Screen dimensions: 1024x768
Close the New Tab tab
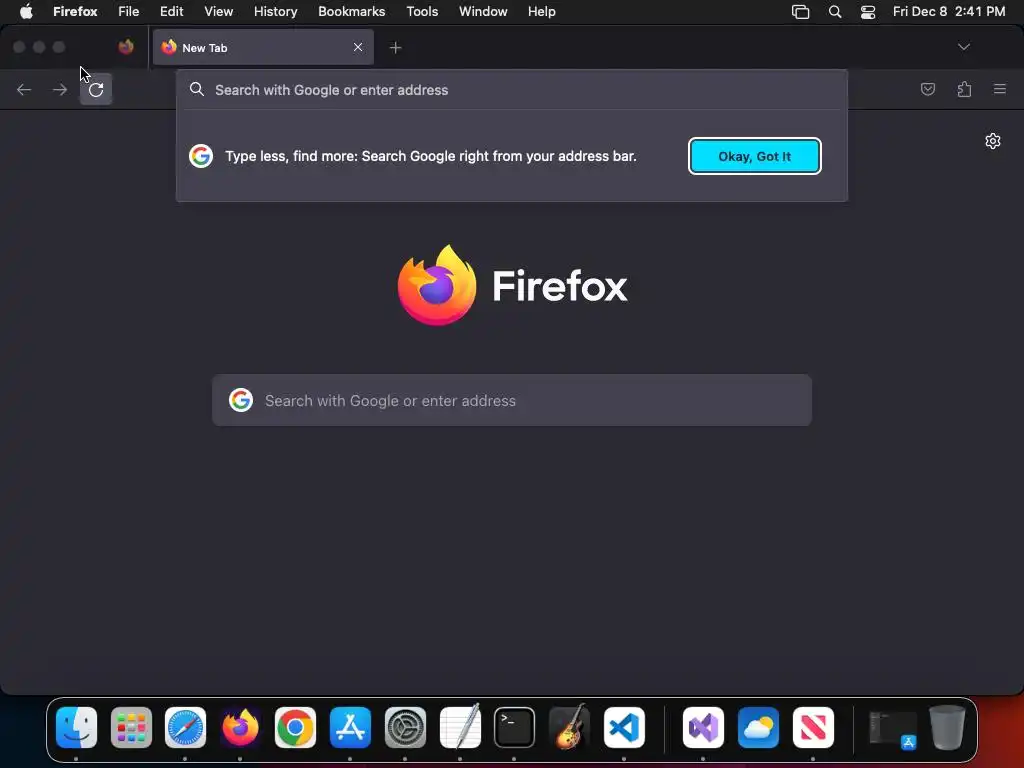click(358, 47)
